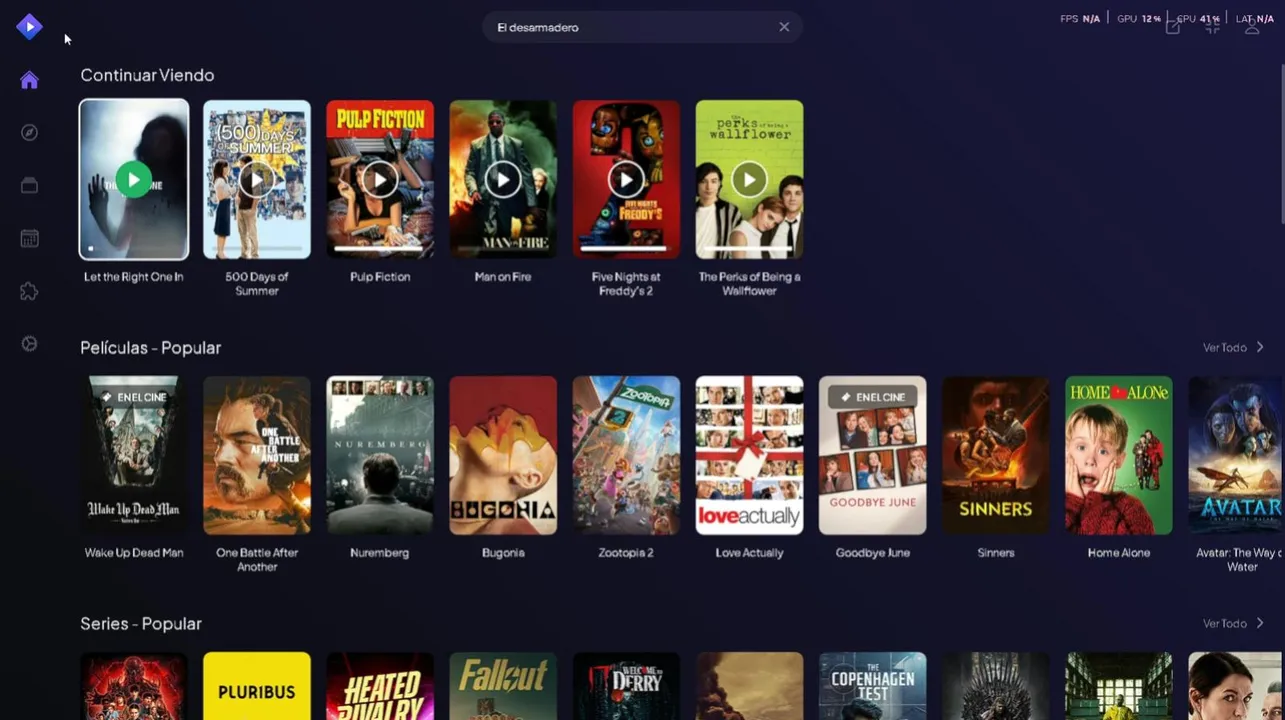Image resolution: width=1285 pixels, height=720 pixels.
Task: Click the search field containing "El desarmadero"
Action: [642, 27]
